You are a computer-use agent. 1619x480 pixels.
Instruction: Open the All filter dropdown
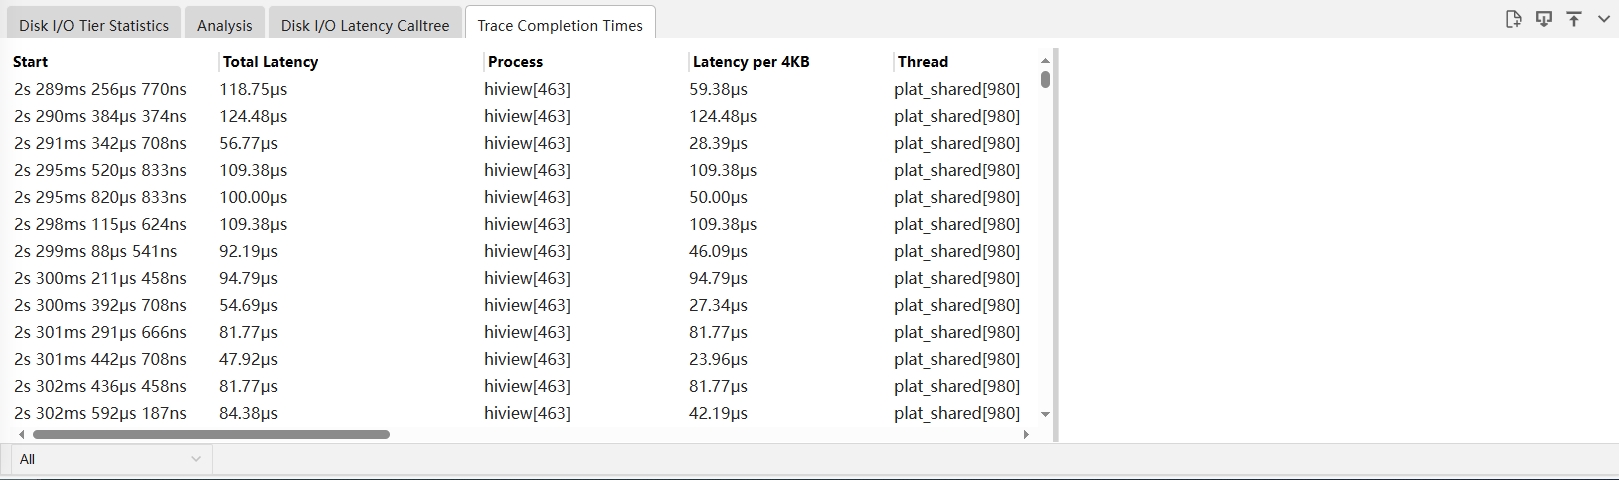(x=111, y=459)
